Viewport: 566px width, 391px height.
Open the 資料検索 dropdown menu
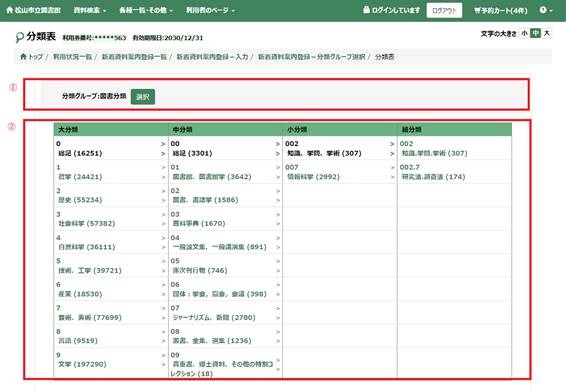pos(90,10)
